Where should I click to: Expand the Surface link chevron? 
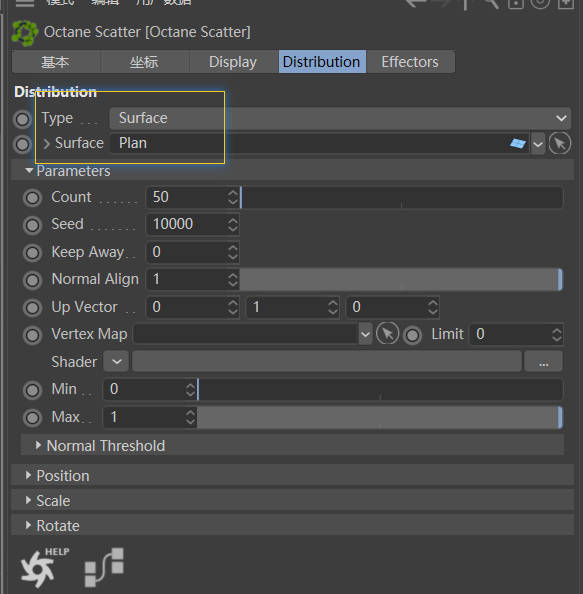pos(46,144)
